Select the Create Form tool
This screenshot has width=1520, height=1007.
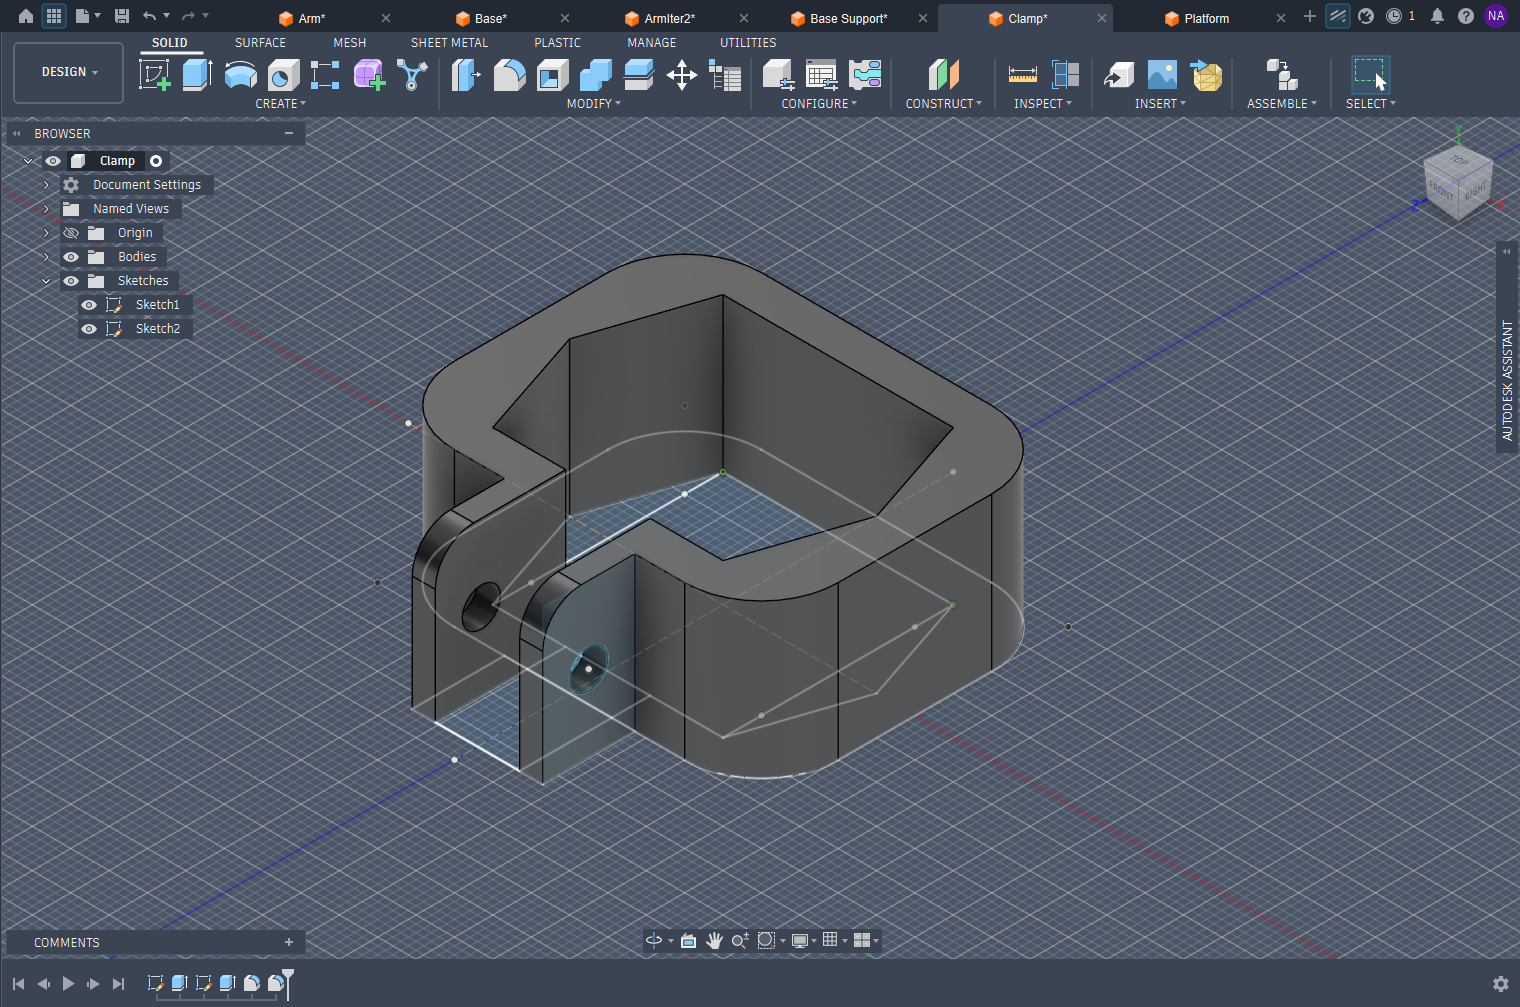coord(369,75)
